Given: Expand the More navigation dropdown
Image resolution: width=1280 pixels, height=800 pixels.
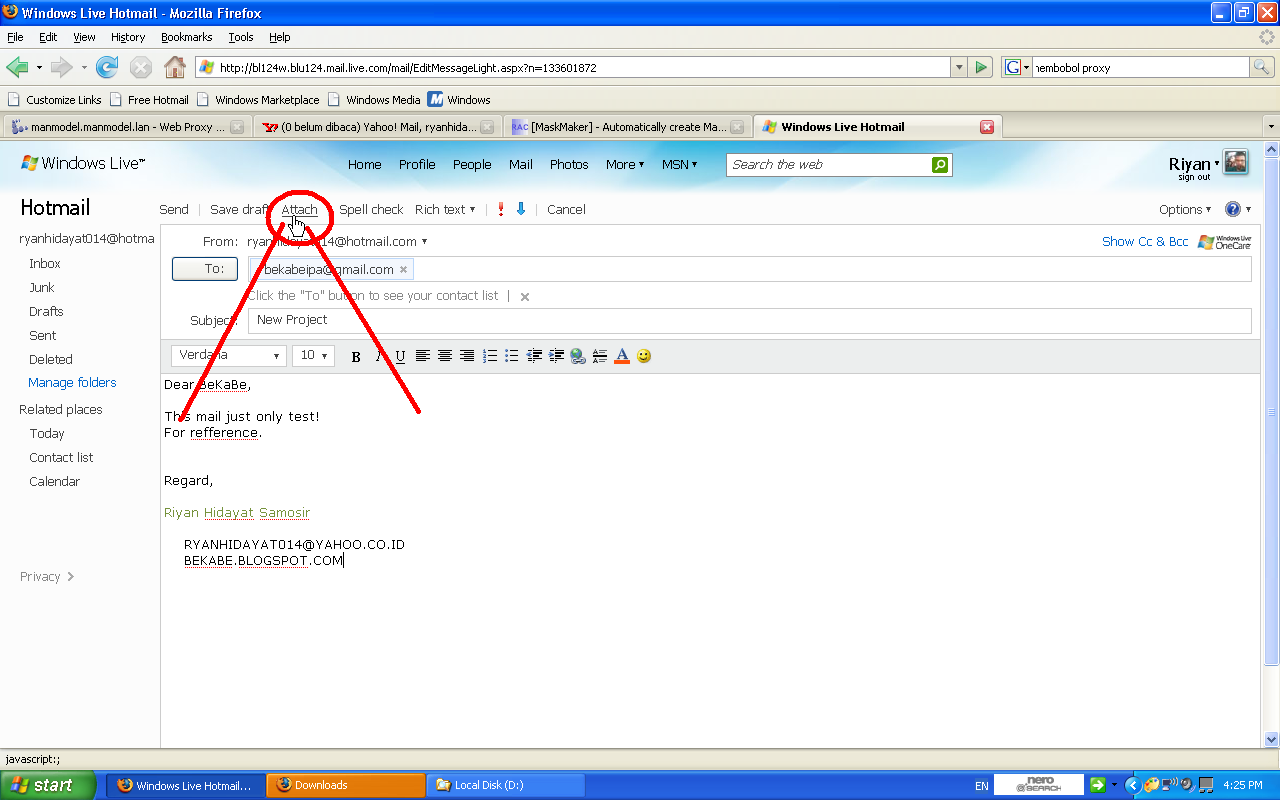Looking at the screenshot, I should tap(625, 165).
